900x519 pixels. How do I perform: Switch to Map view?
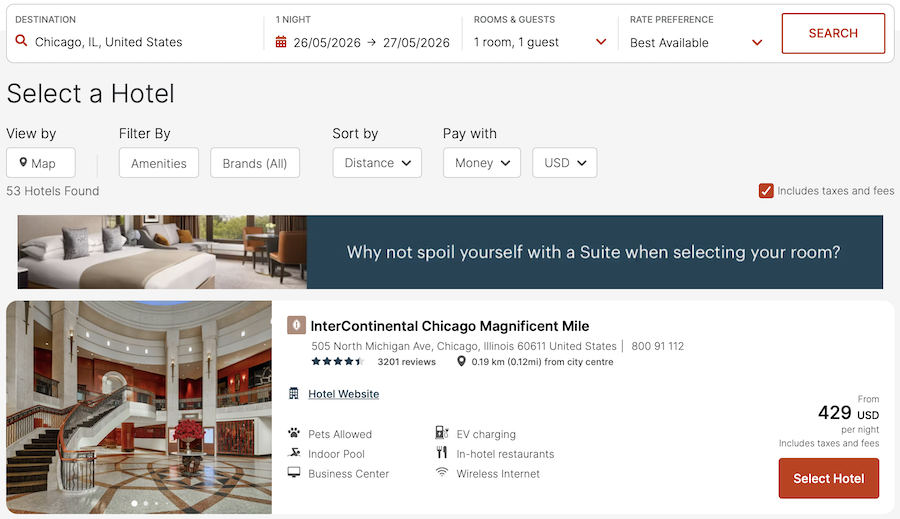(41, 162)
